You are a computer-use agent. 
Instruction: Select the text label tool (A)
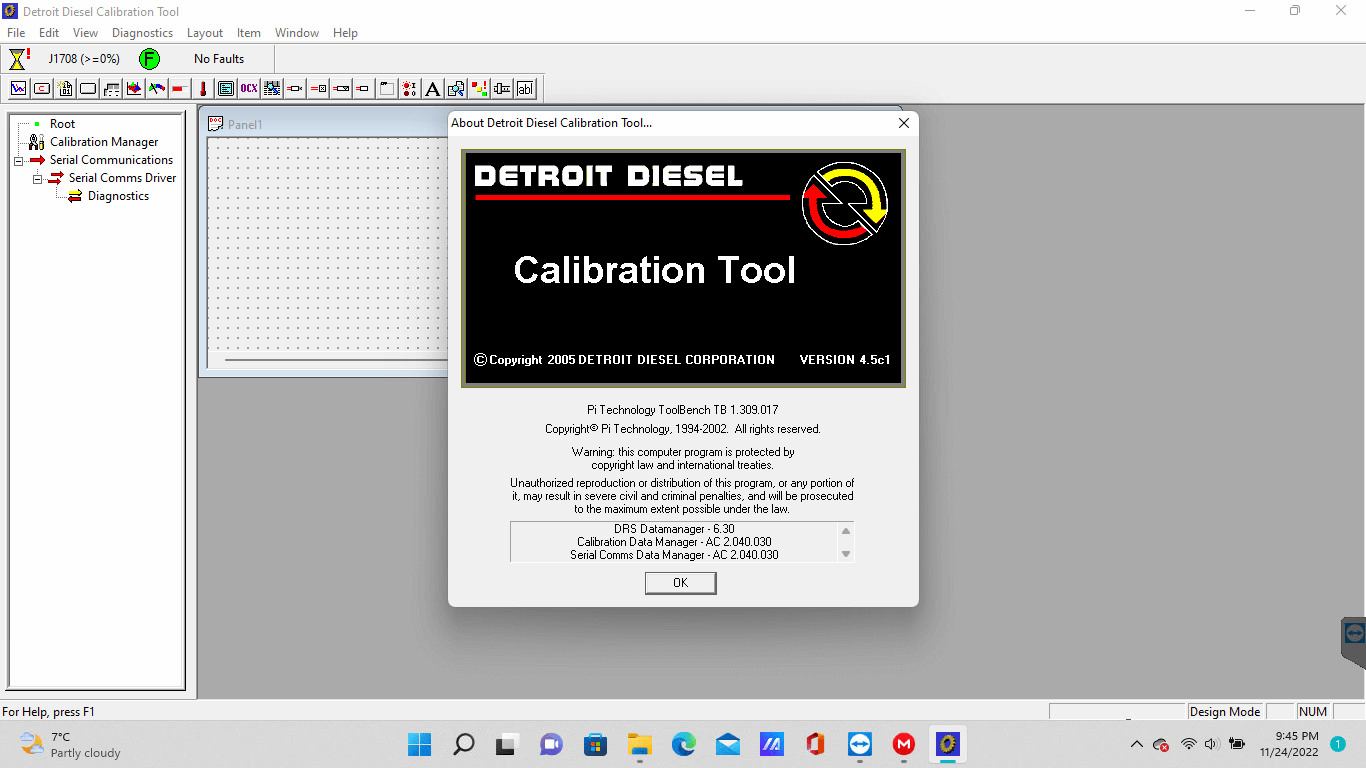(432, 88)
